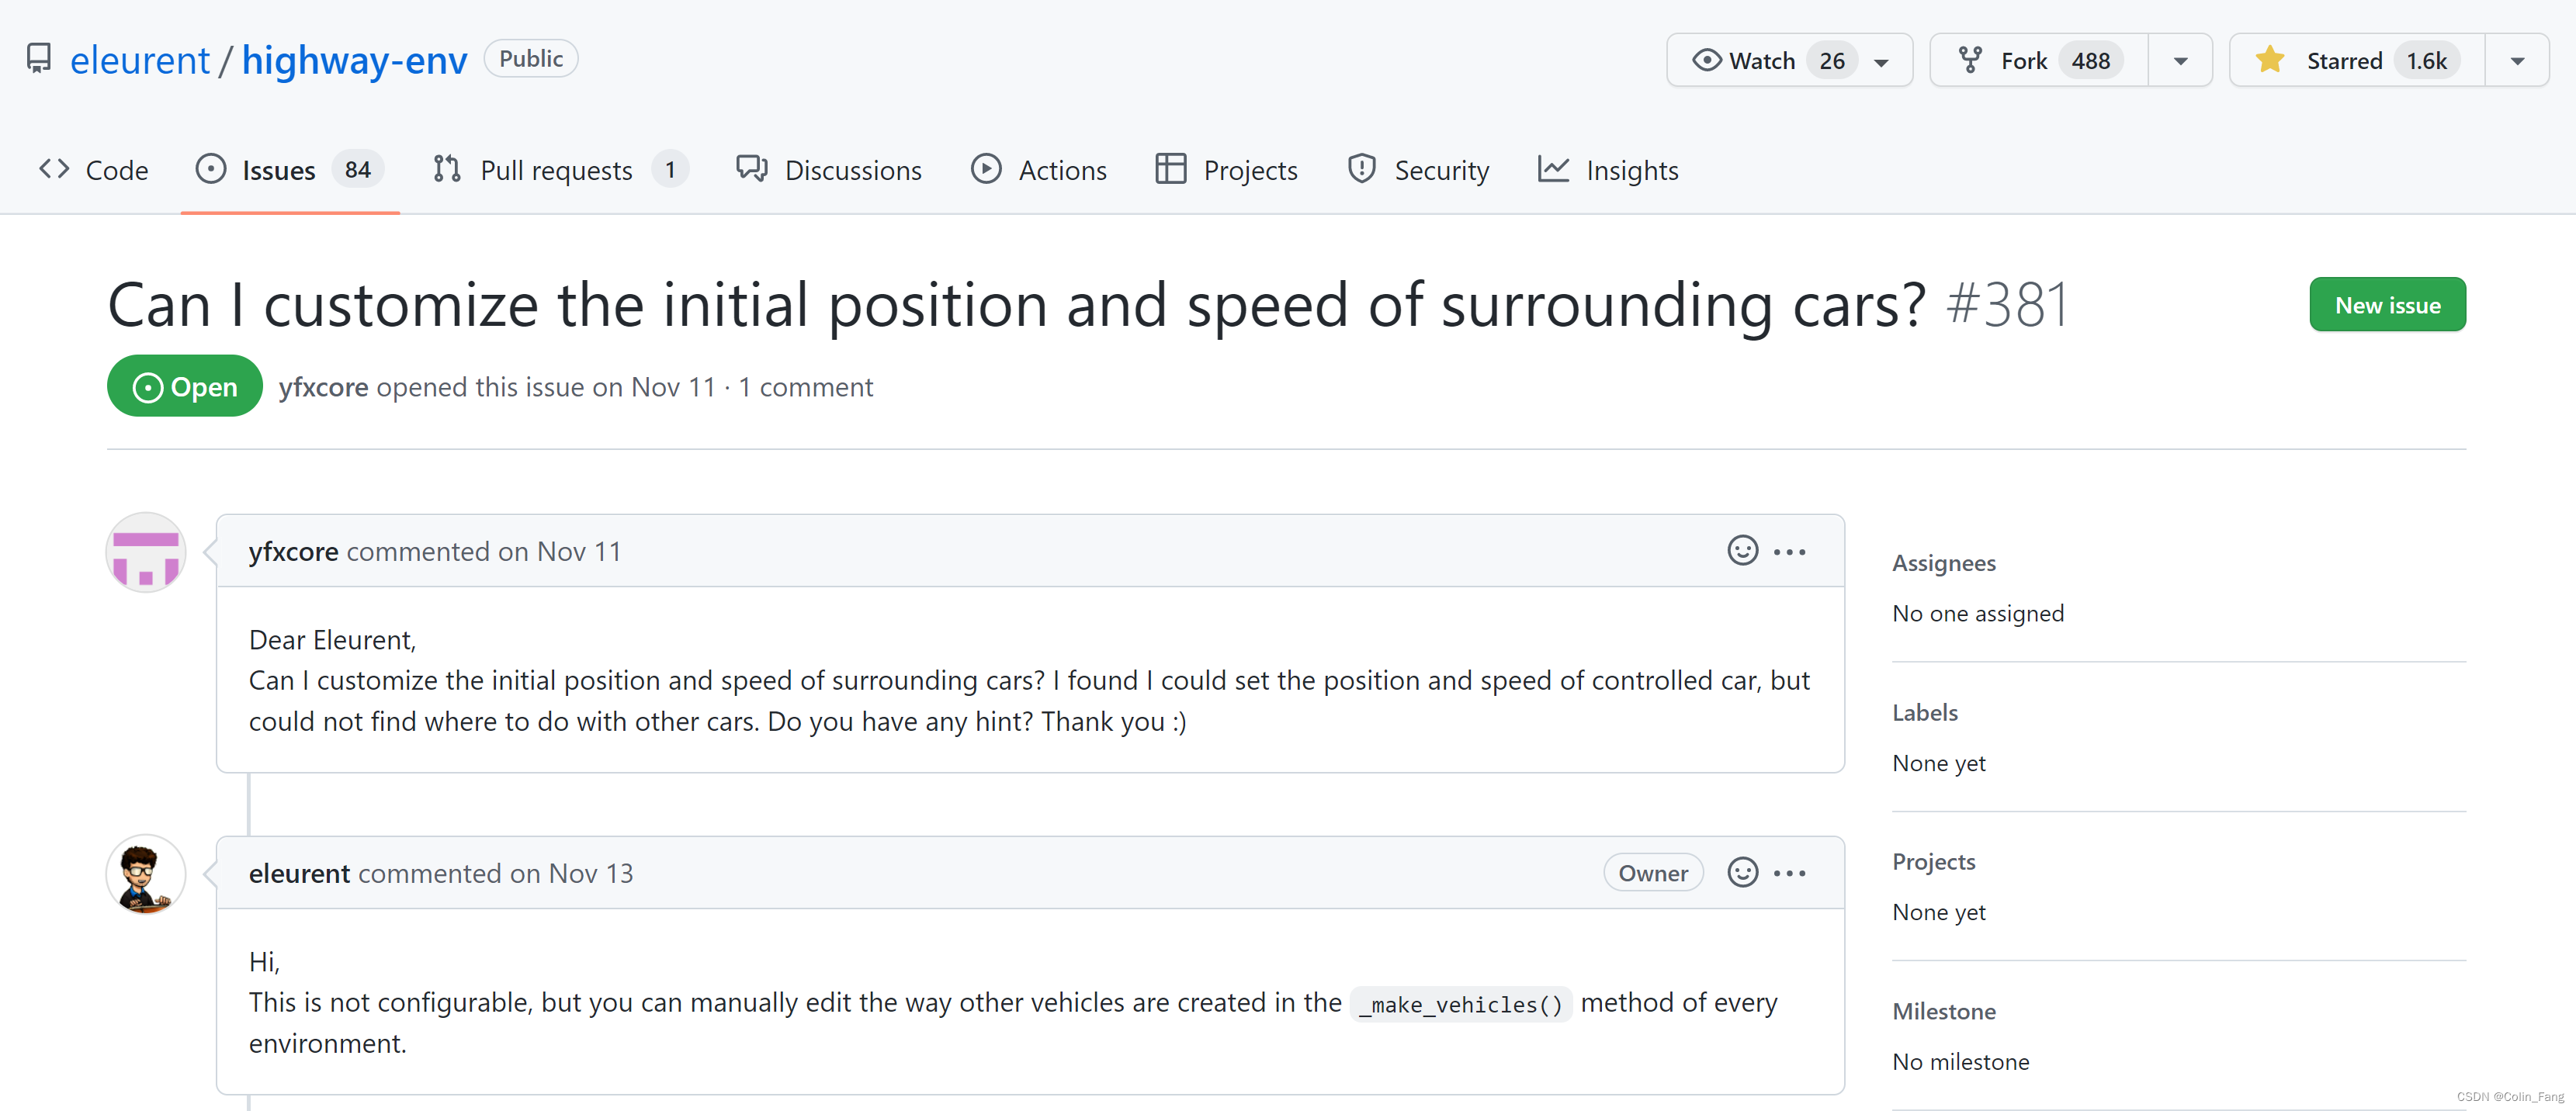Switch to the Projects tab

[1226, 170]
